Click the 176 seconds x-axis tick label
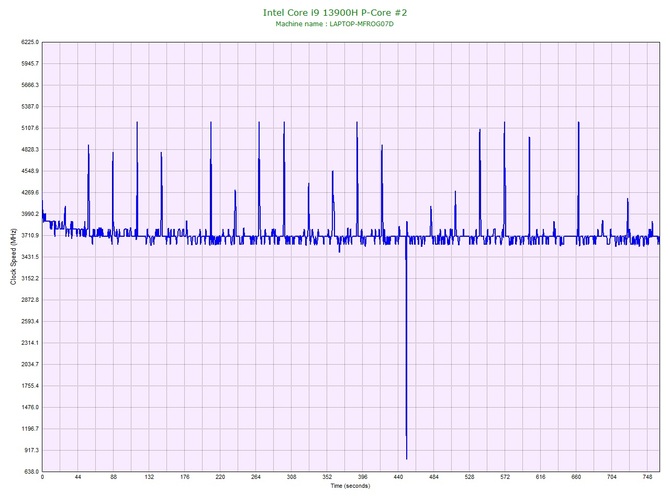Viewport: 670px width, 503px height. click(185, 477)
